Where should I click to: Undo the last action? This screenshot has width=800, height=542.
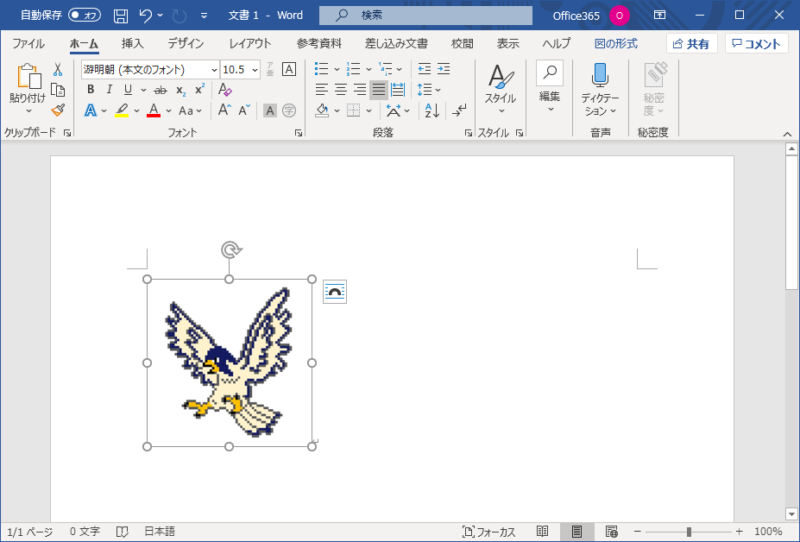(x=145, y=16)
